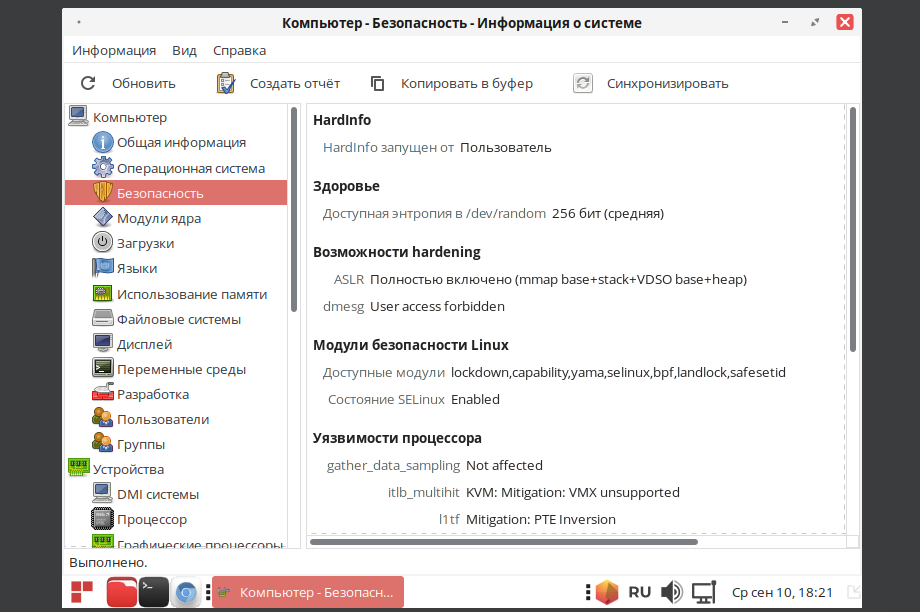This screenshot has height=612, width=920.
Task: Click the volume speaker tray icon
Action: point(672,592)
